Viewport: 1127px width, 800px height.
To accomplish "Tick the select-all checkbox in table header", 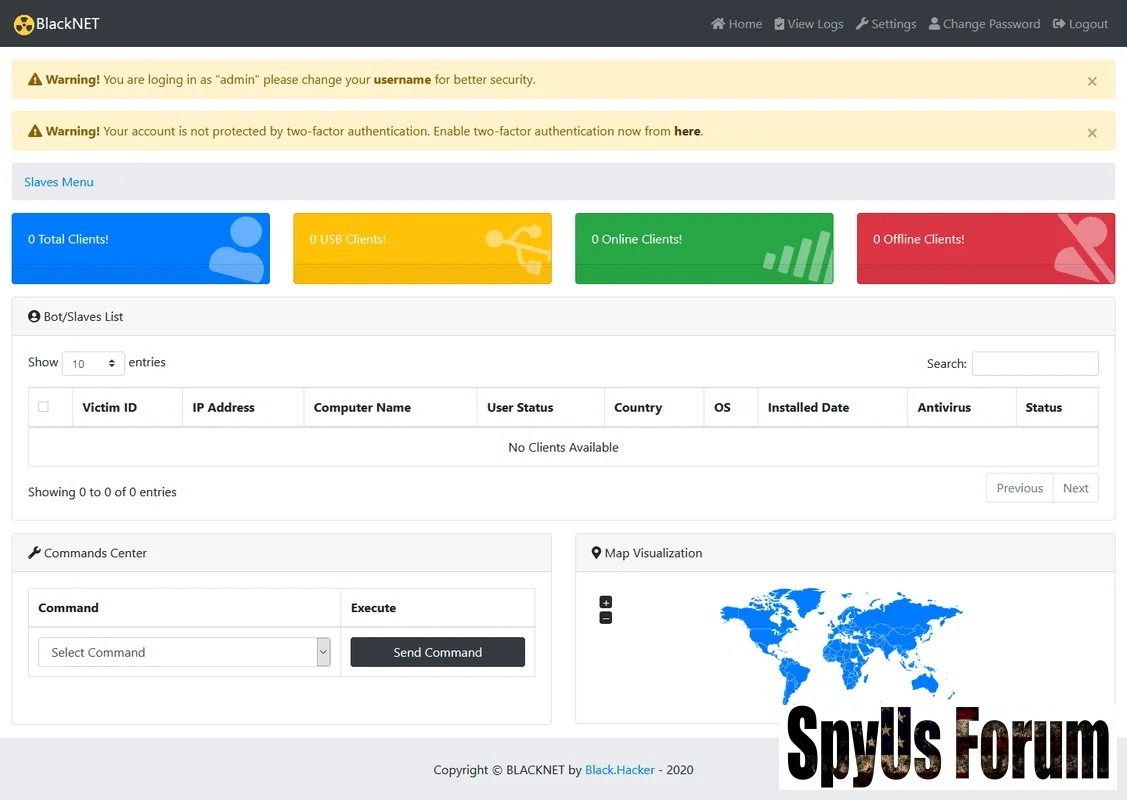I will 43,407.
